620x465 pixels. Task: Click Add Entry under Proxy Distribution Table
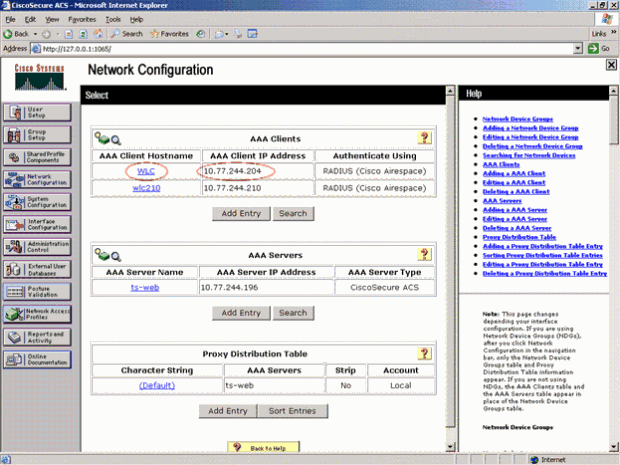pyautogui.click(x=228, y=411)
